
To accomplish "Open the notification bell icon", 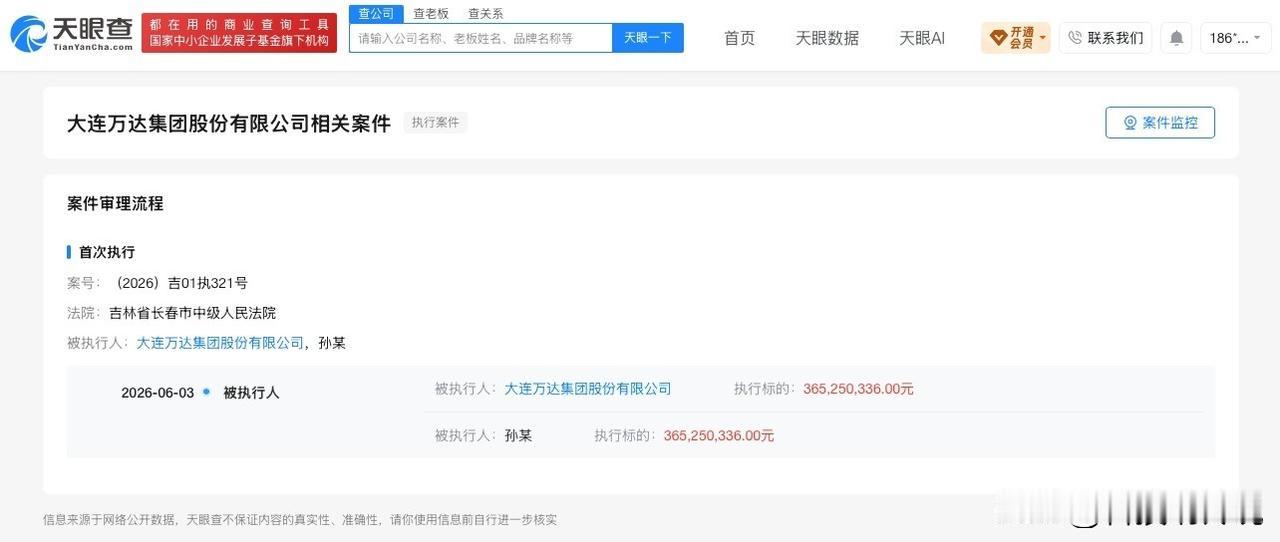I will (x=1176, y=38).
